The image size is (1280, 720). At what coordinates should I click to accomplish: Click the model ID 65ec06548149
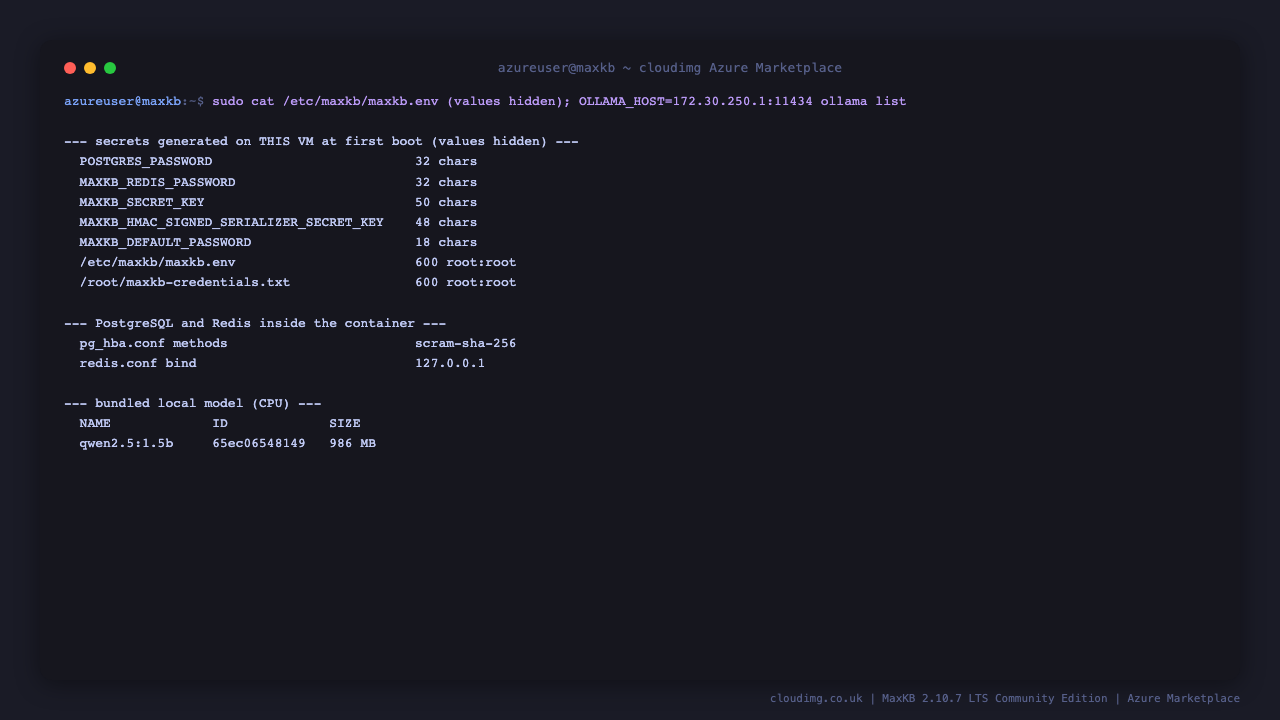pyautogui.click(x=259, y=443)
